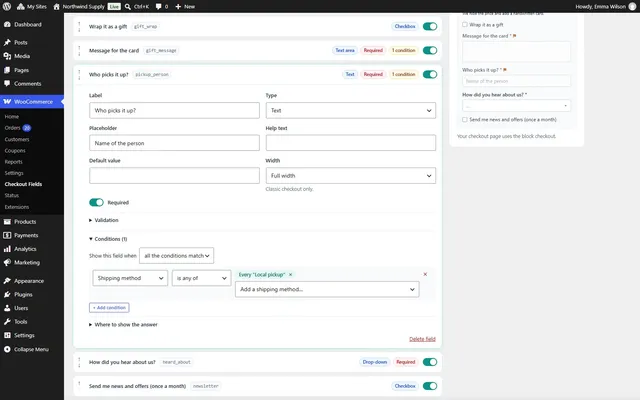Viewport: 640px width, 400px height.
Task: Open WooCommerce Customers submenu
Action: pos(17,140)
